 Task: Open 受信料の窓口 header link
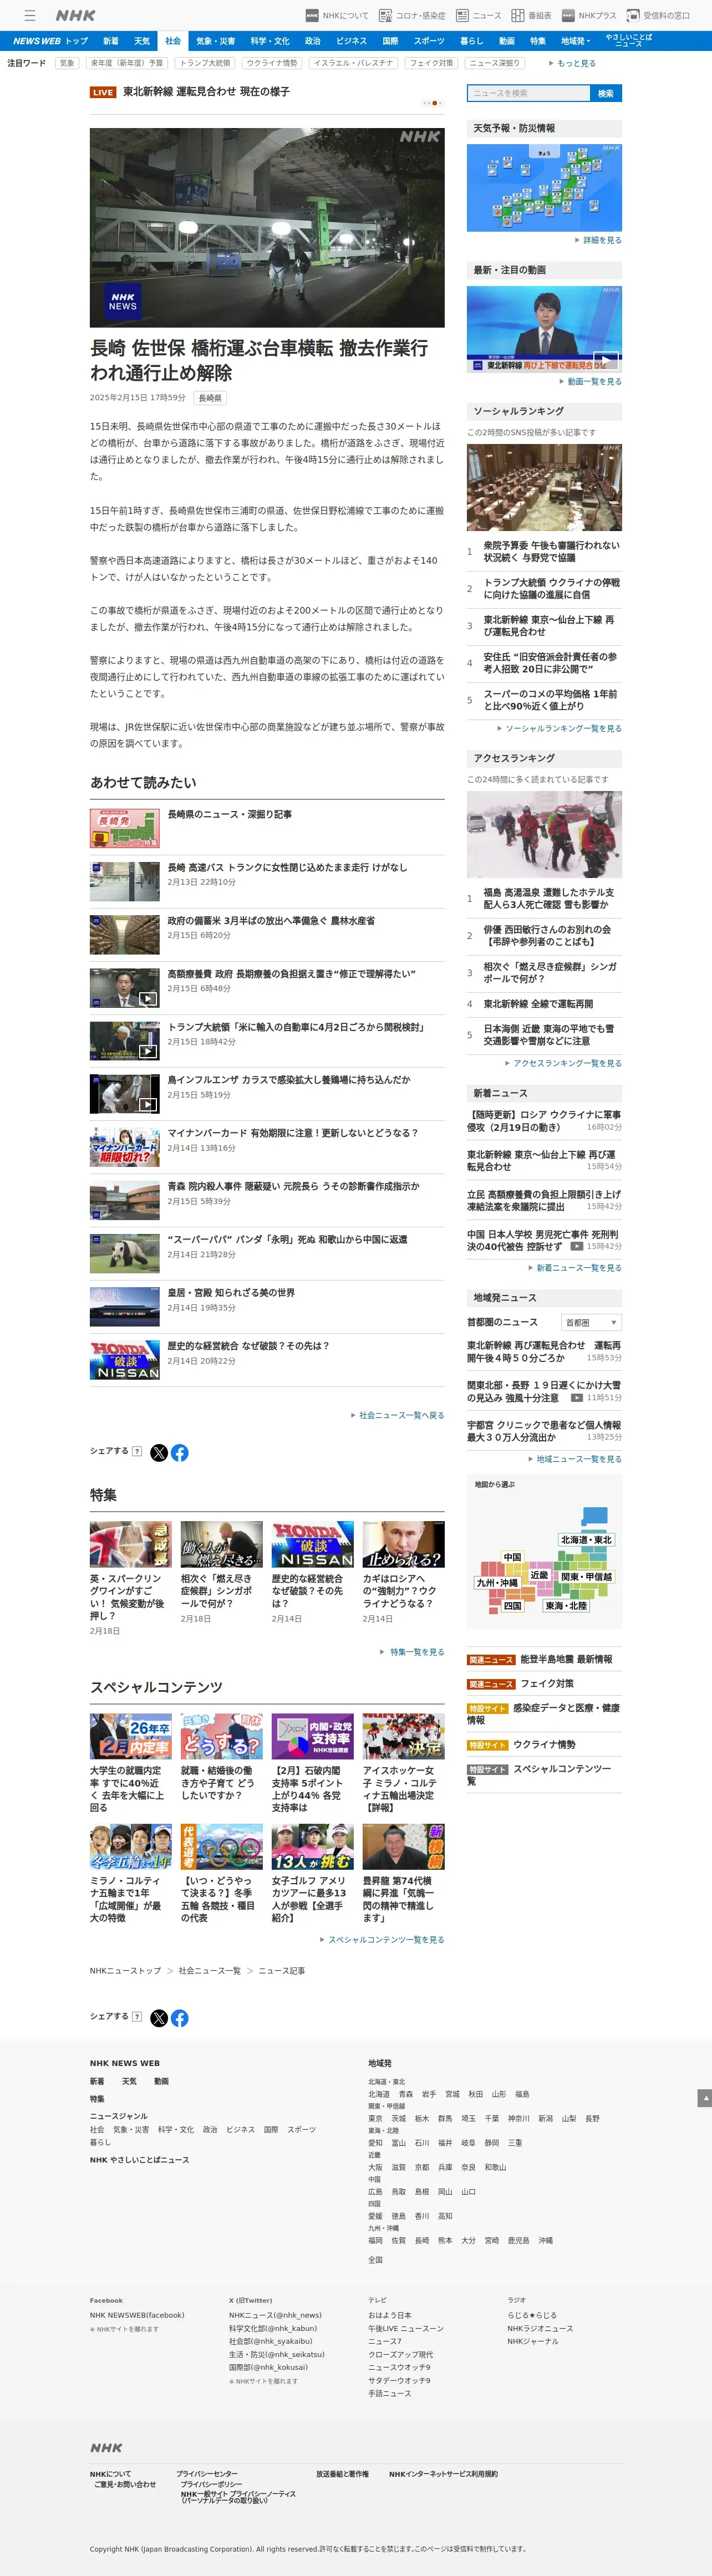pyautogui.click(x=658, y=15)
